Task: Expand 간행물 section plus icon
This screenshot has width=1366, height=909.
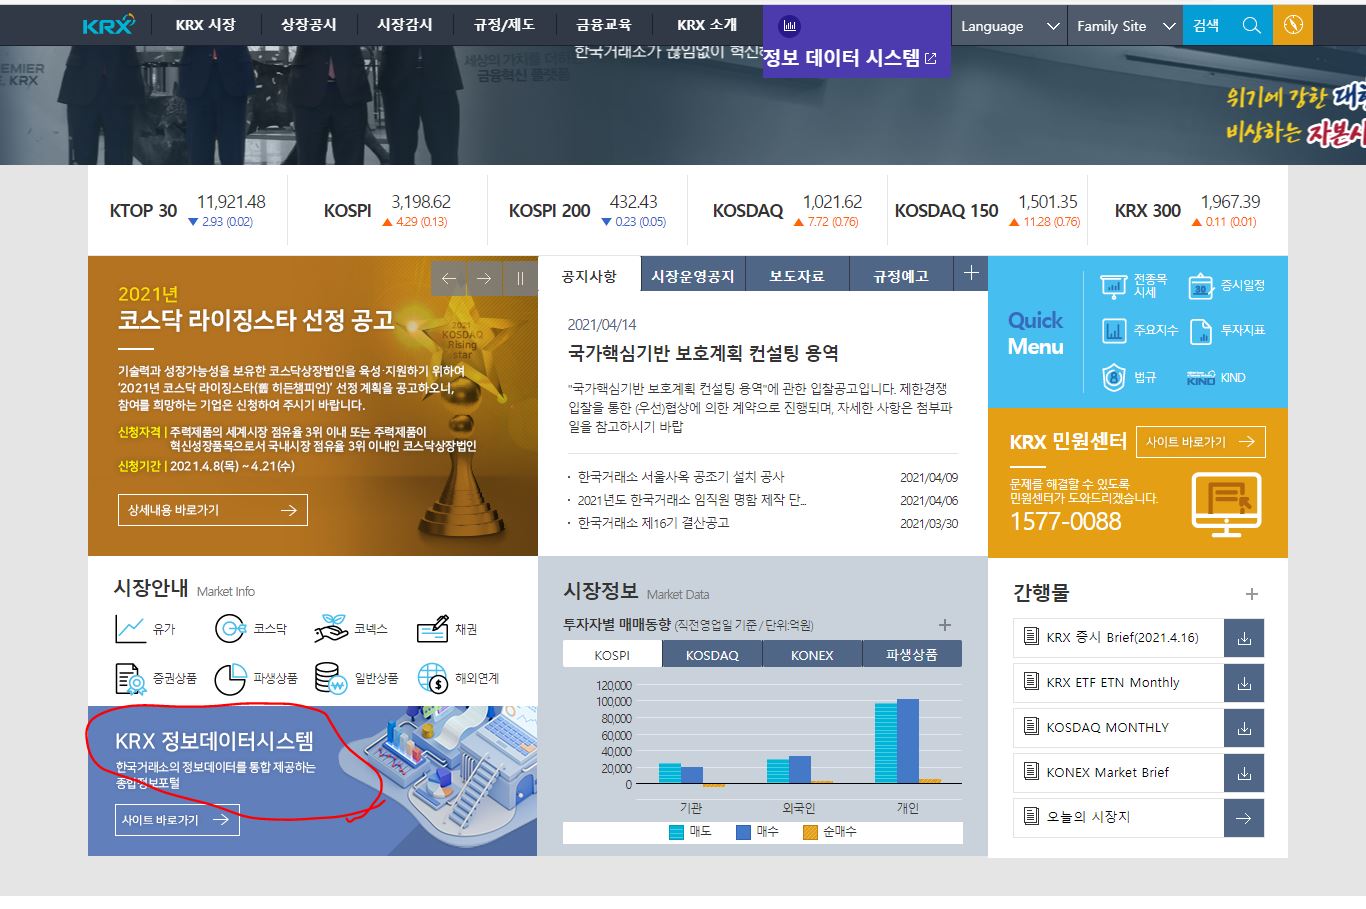Action: point(1251,594)
